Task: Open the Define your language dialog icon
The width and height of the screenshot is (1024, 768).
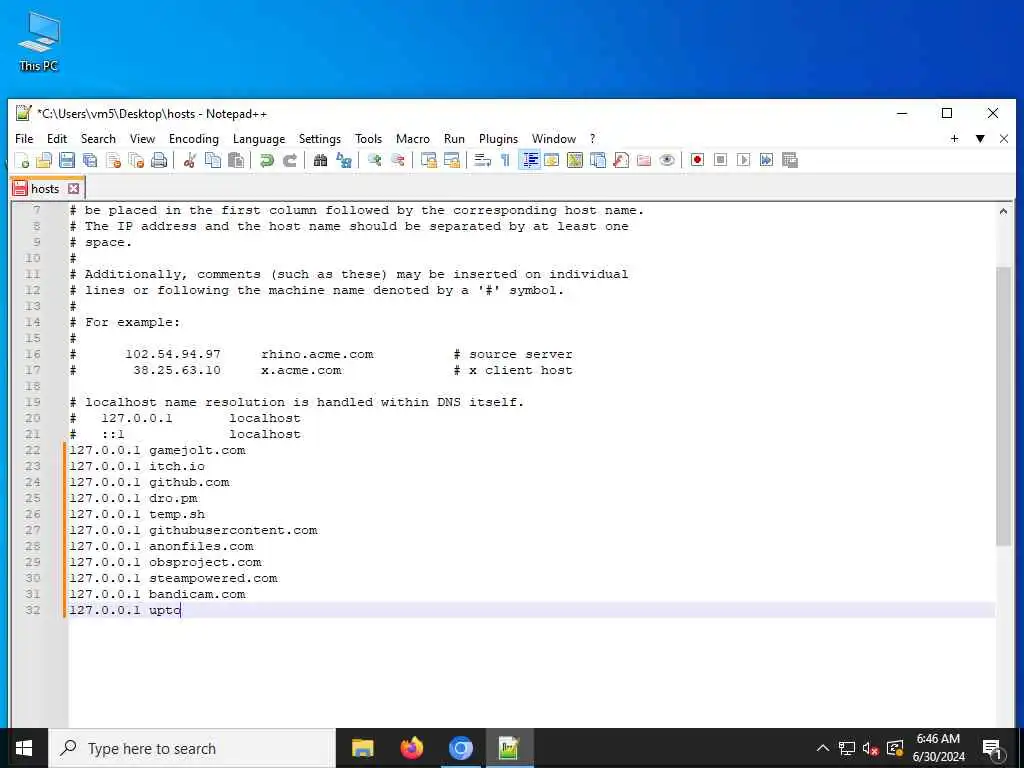Action: click(x=552, y=160)
